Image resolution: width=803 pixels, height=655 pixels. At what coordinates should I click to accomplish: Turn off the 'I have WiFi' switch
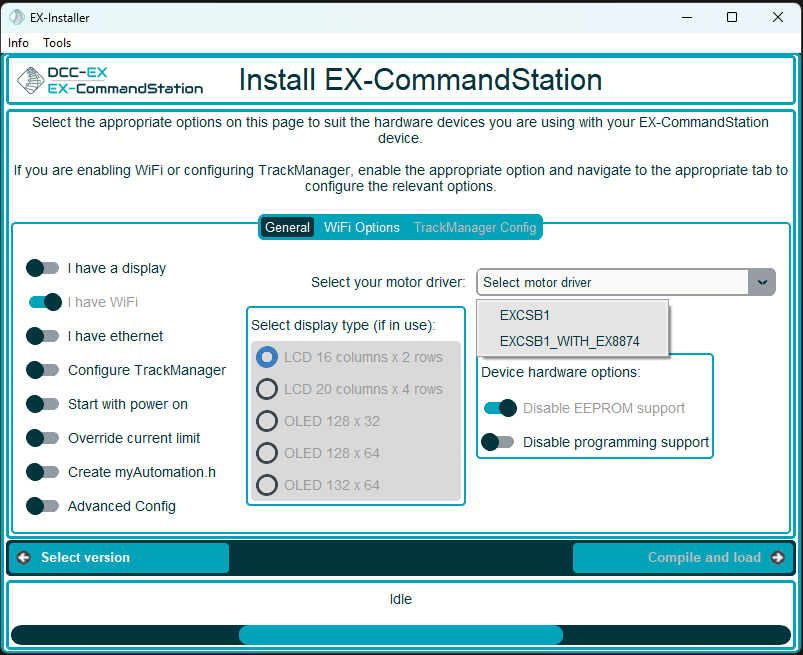[45, 302]
